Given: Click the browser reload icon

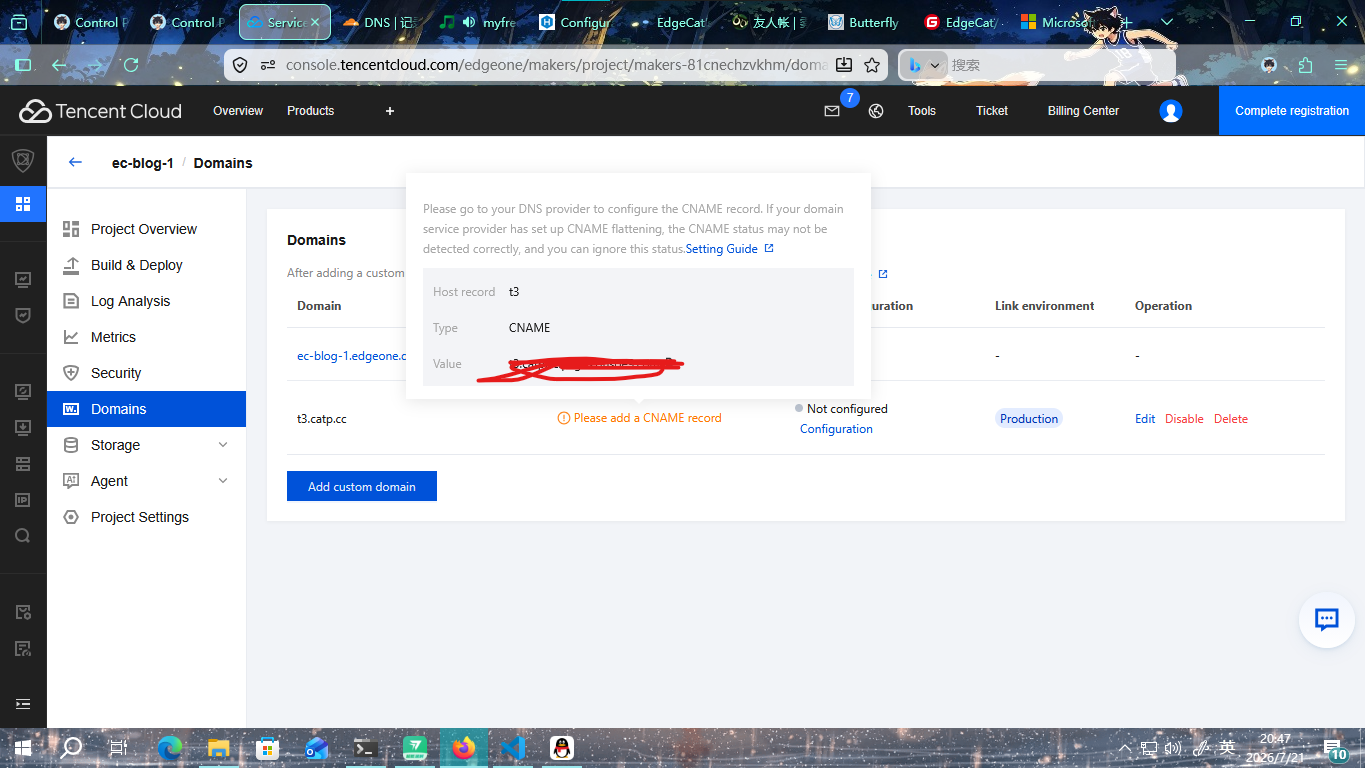Looking at the screenshot, I should [x=130, y=65].
